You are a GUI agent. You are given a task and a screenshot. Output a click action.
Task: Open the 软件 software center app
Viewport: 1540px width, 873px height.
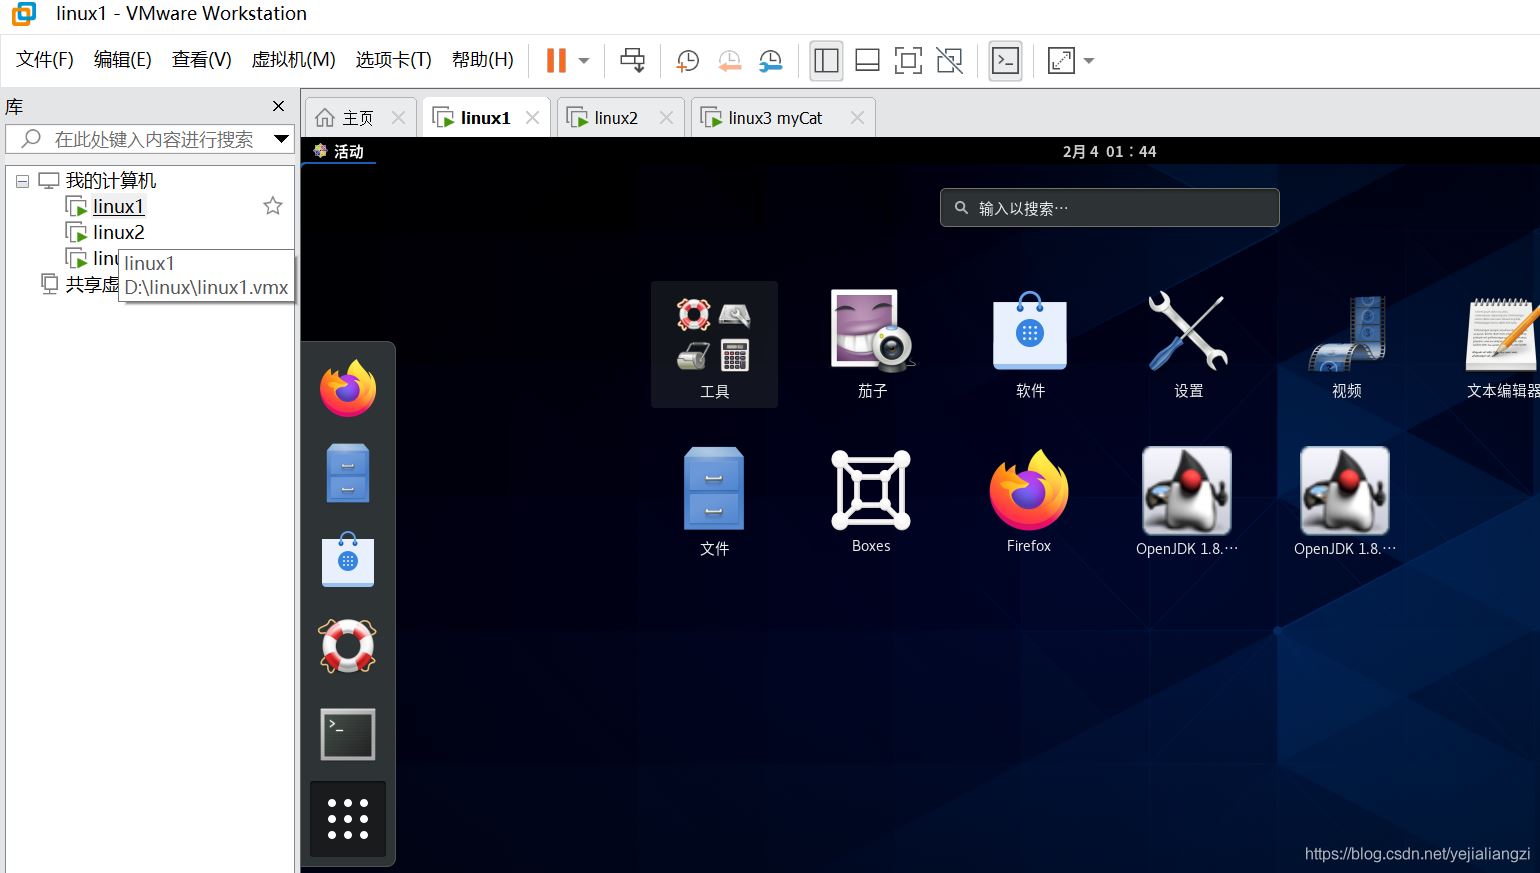click(1030, 345)
